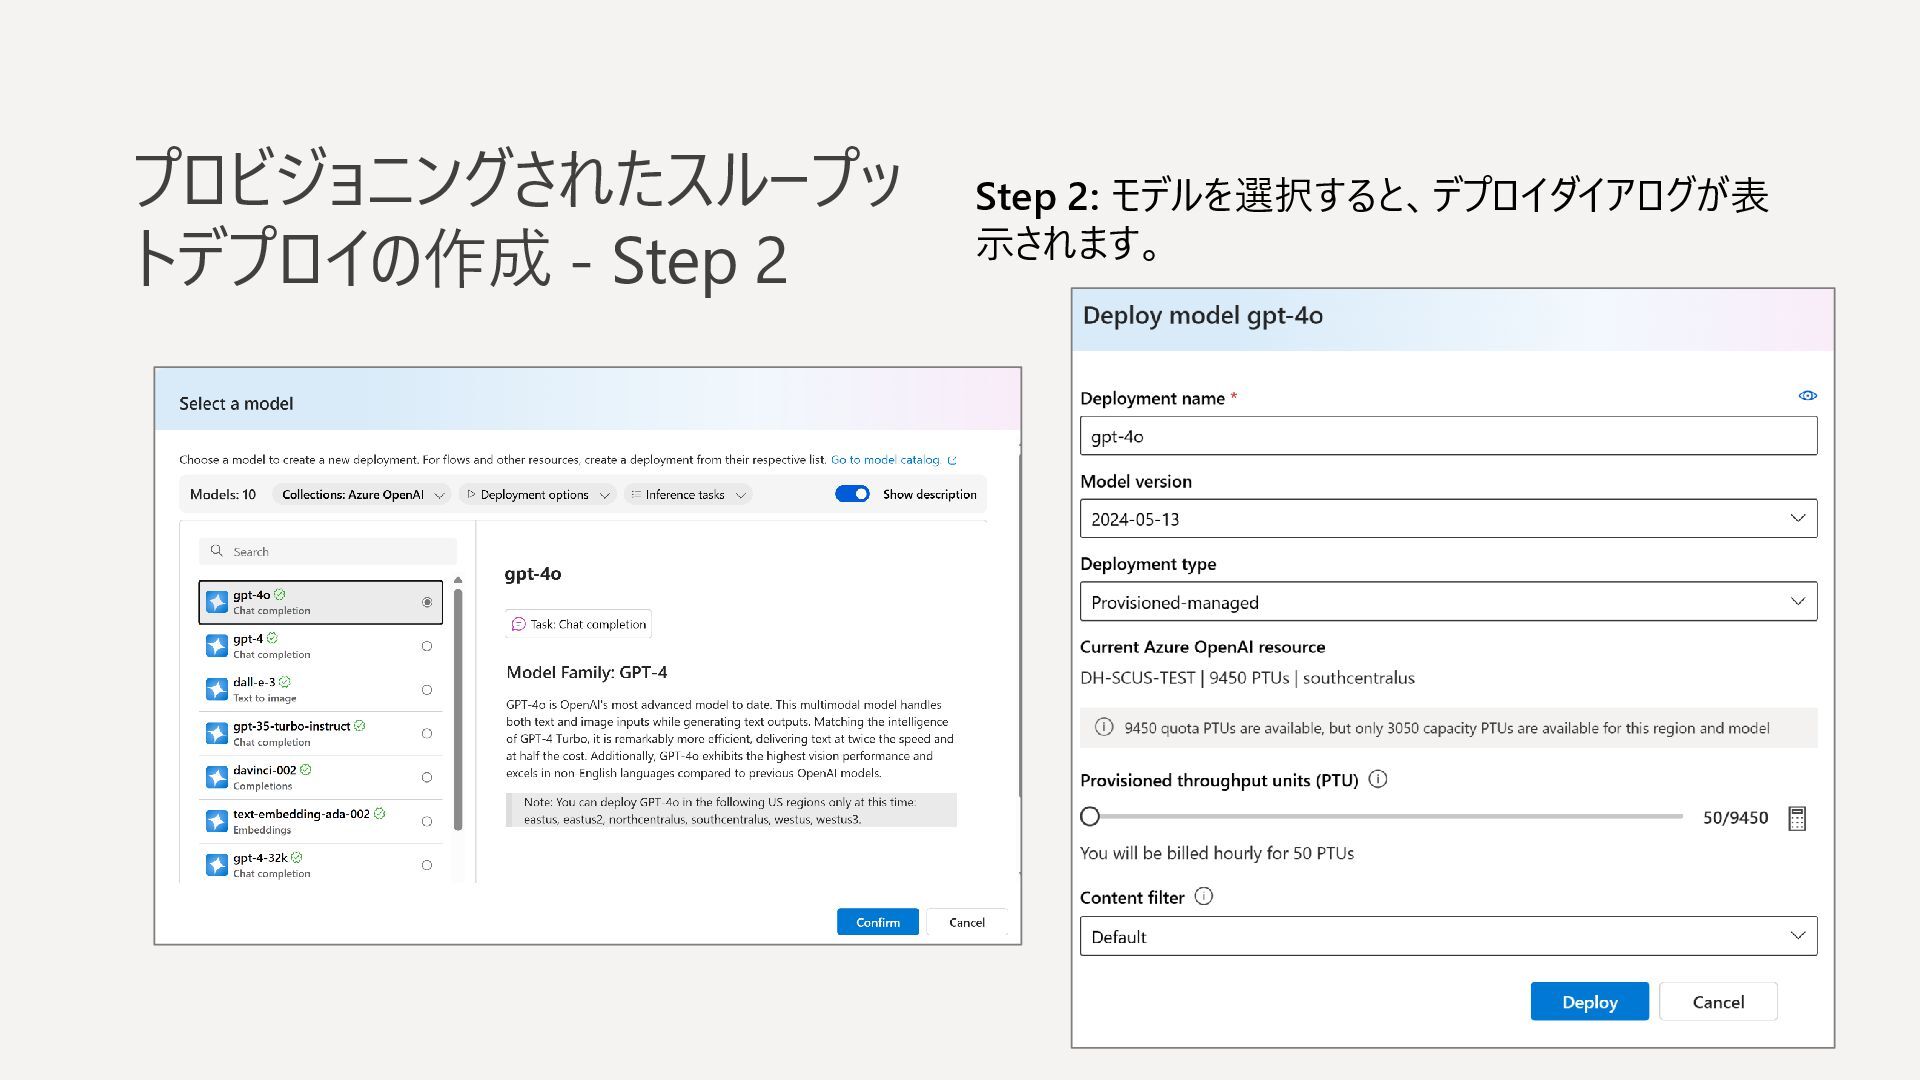Select the gpt-4 radio button

(427, 646)
